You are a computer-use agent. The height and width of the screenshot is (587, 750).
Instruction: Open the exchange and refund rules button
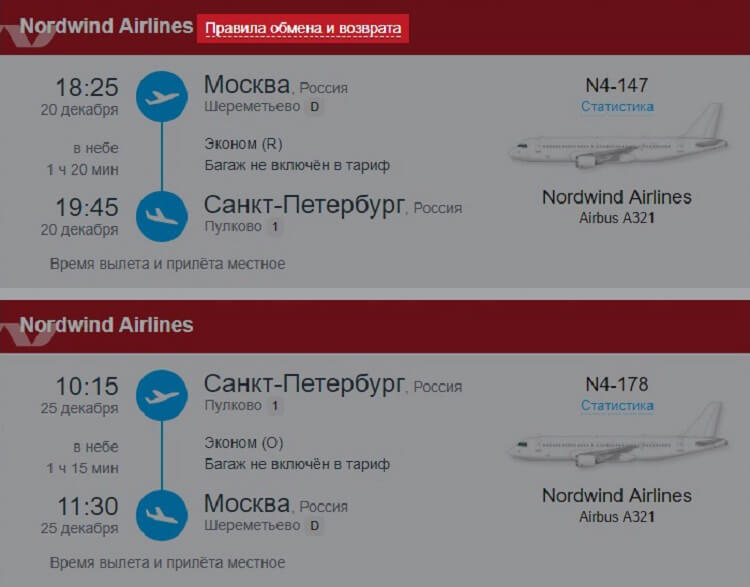[x=303, y=29]
